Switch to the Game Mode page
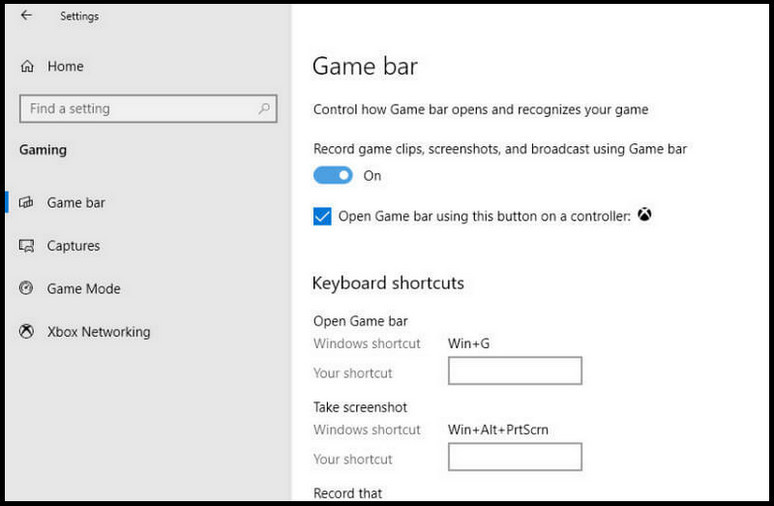The image size is (774, 506). 83,289
